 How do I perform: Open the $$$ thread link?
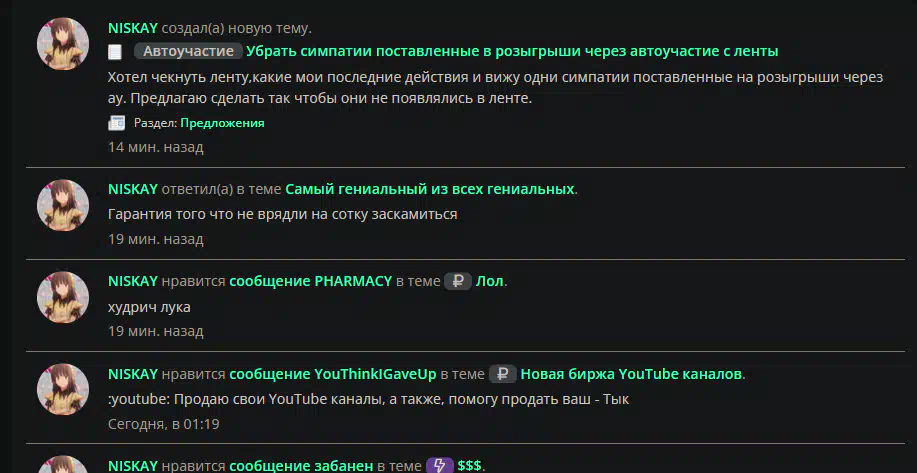point(469,466)
